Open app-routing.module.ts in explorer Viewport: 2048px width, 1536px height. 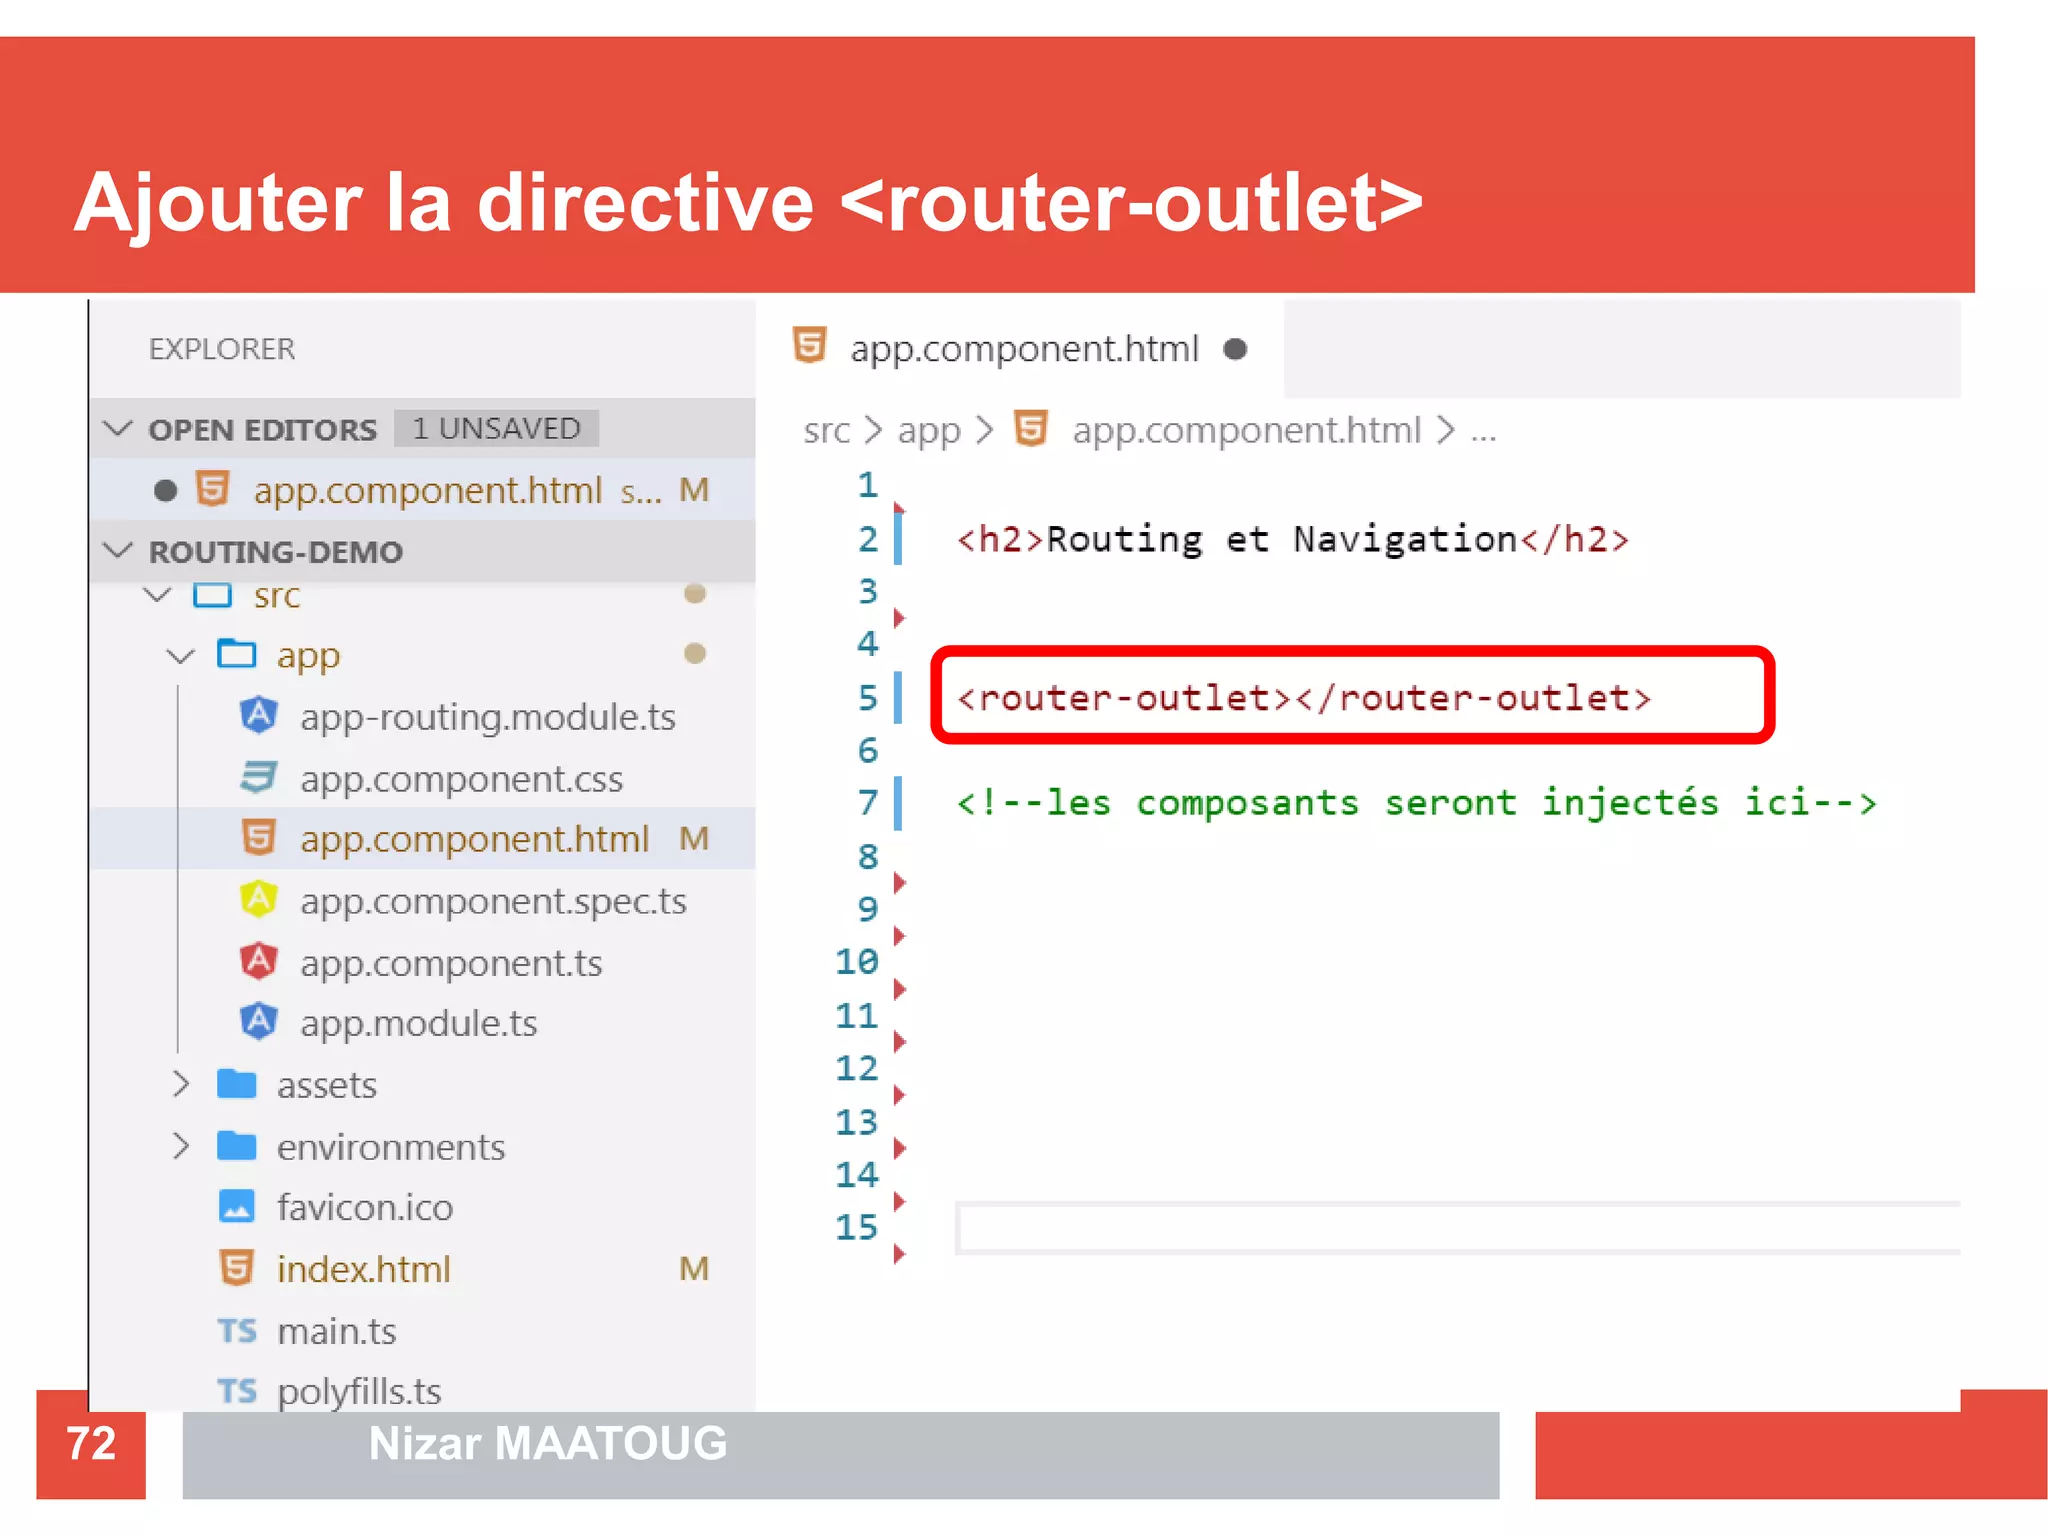click(488, 717)
